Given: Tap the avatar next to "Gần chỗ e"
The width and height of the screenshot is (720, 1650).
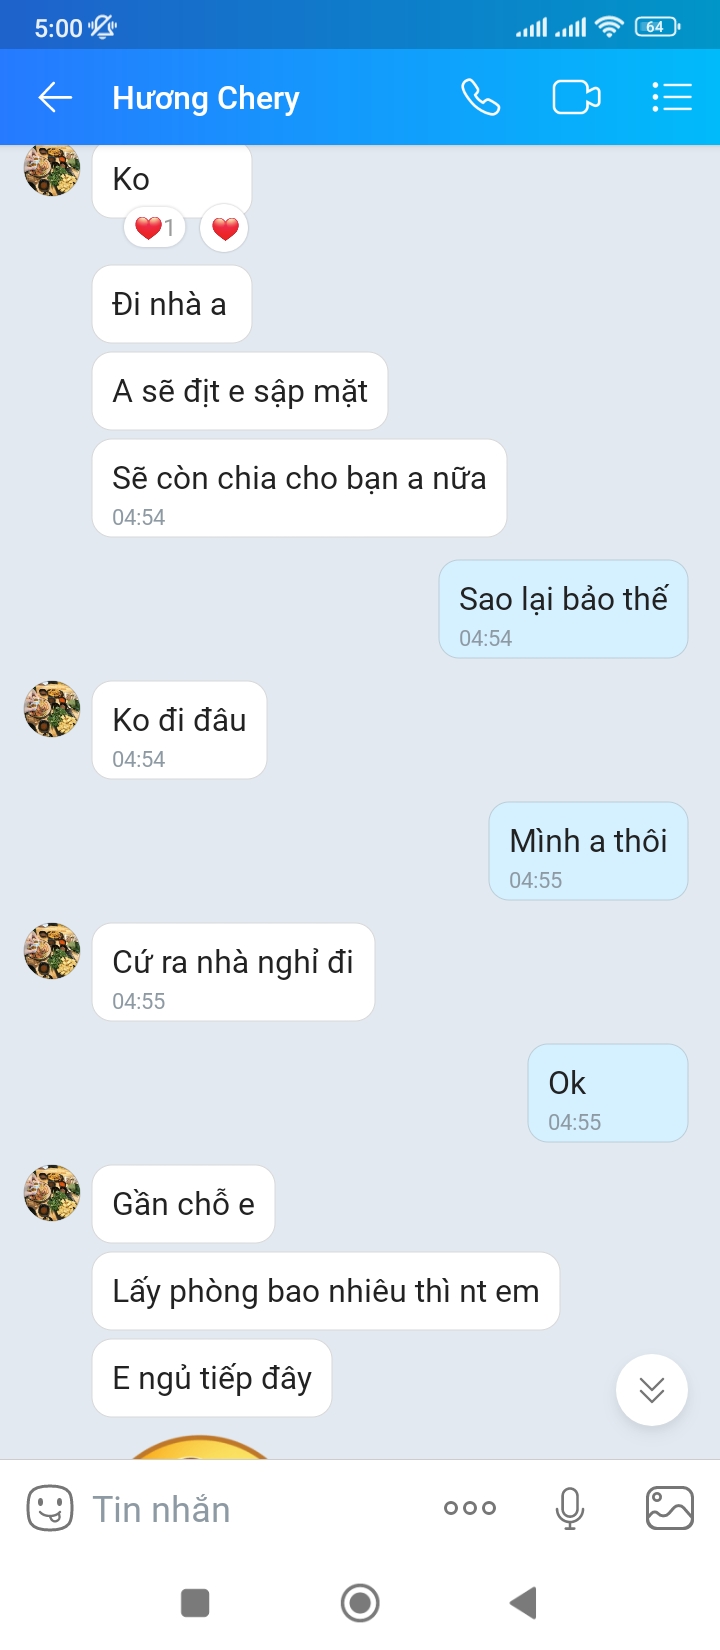Looking at the screenshot, I should [52, 1193].
